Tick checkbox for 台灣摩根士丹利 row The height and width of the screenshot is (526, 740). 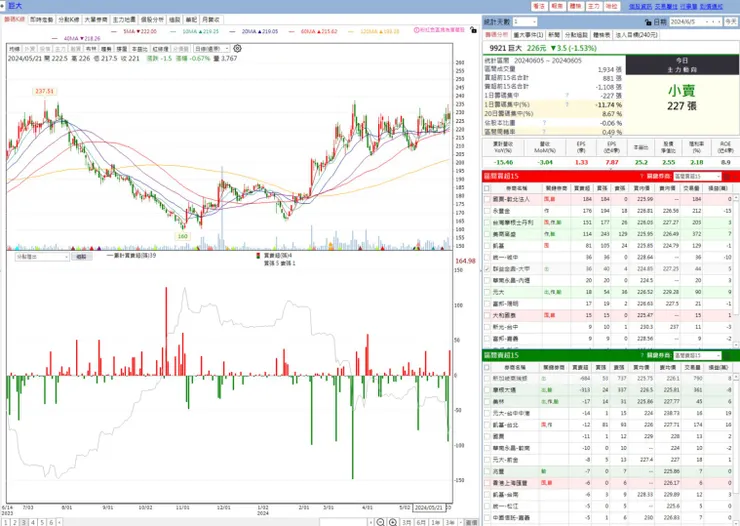tap(487, 222)
